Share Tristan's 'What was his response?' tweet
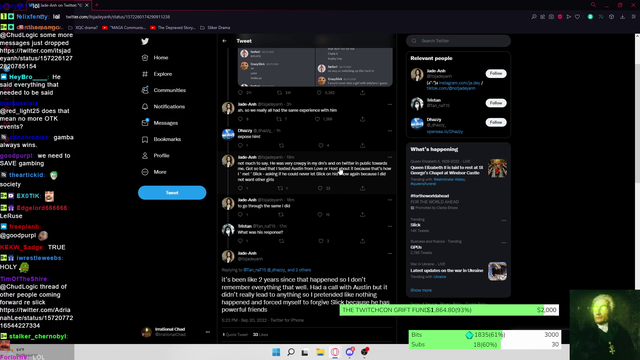 362,241
